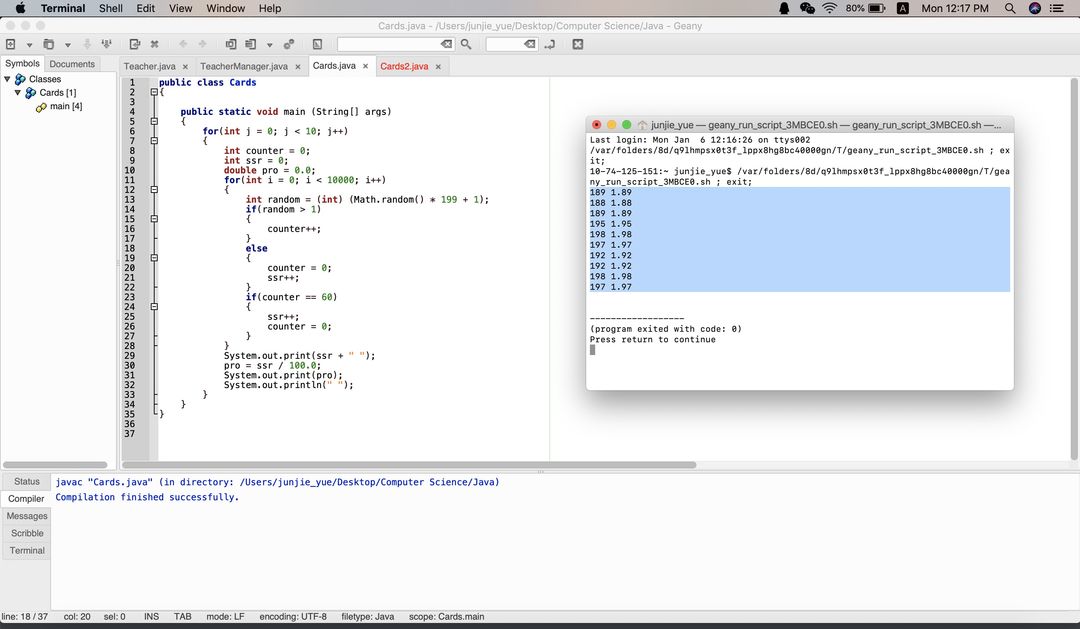1080x629 pixels.
Task: Open the Window menu
Action: (226, 8)
